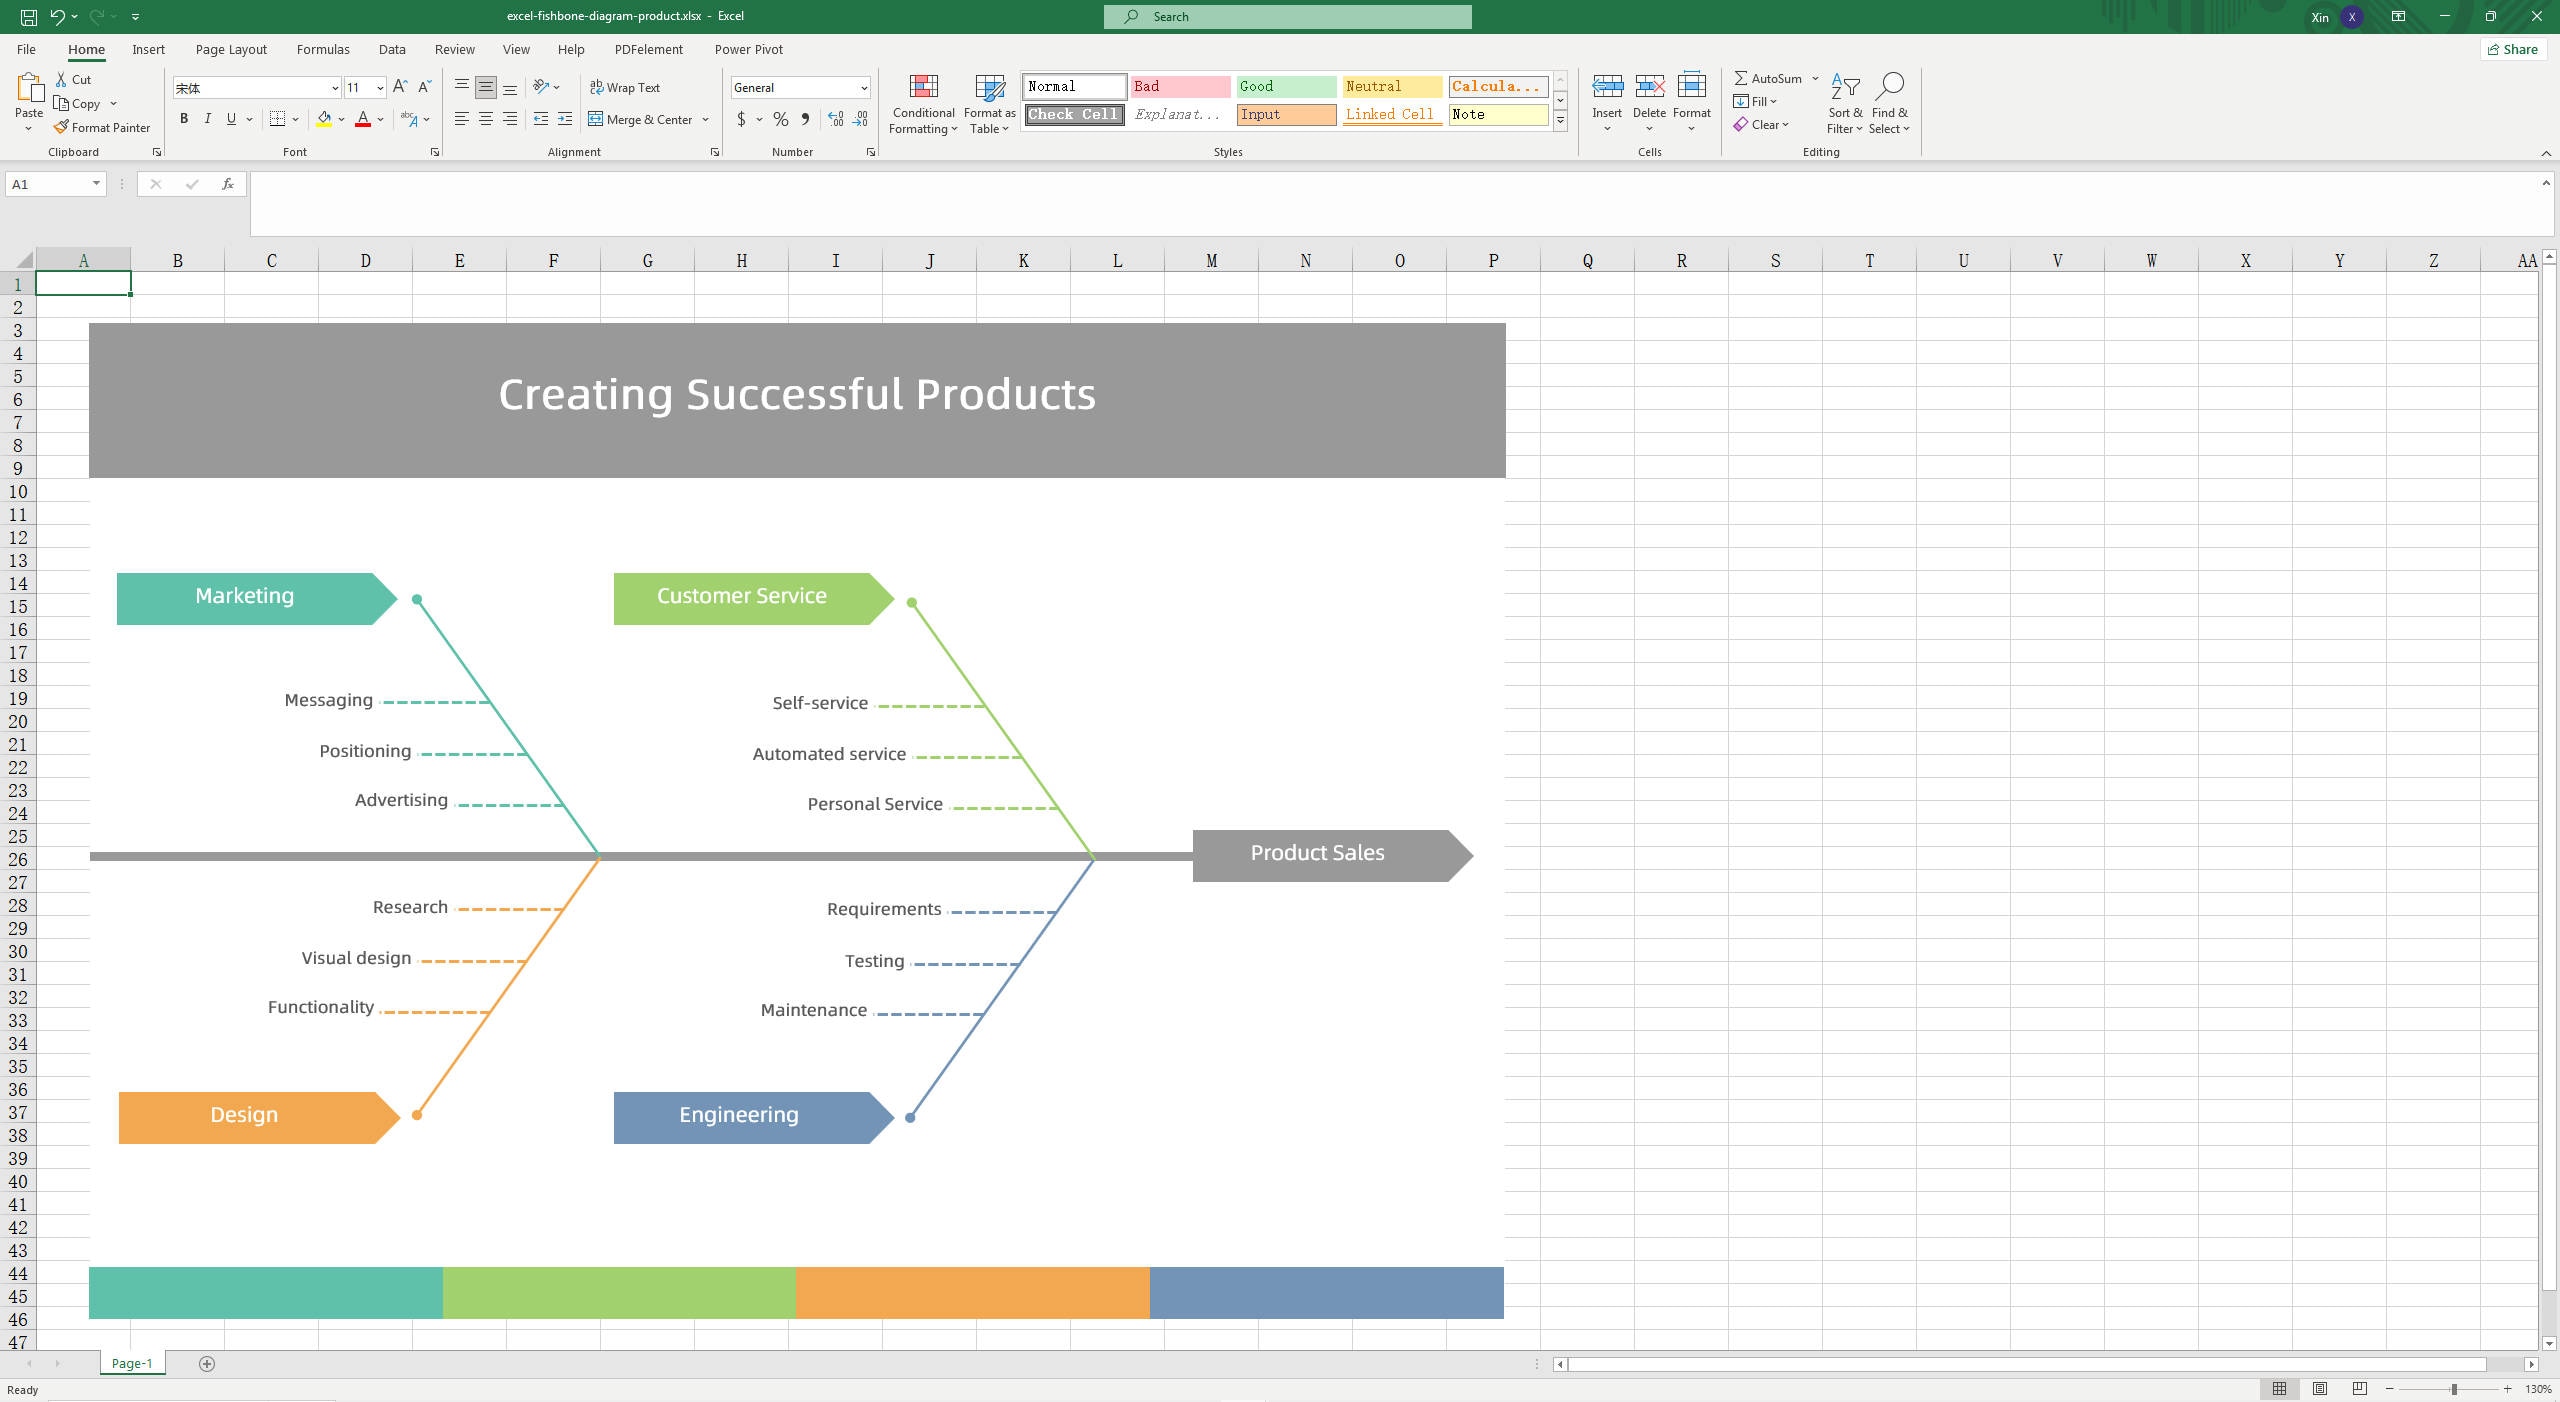Open the Power Pivot tab
This screenshot has width=2560, height=1402.
coord(749,49)
